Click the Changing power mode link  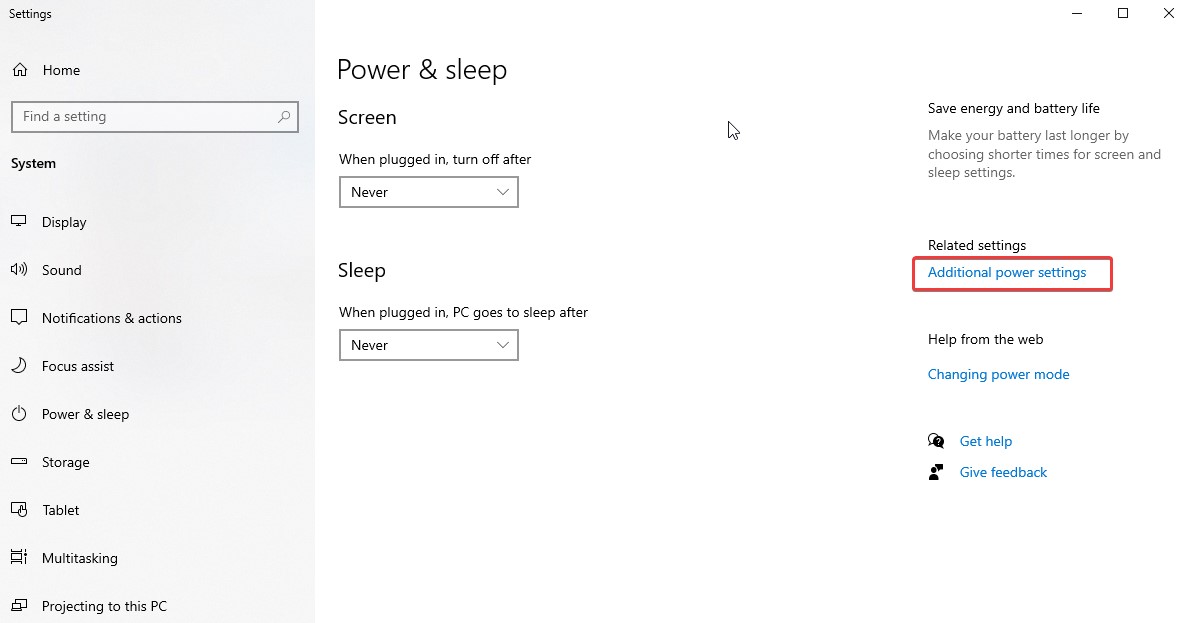(998, 373)
